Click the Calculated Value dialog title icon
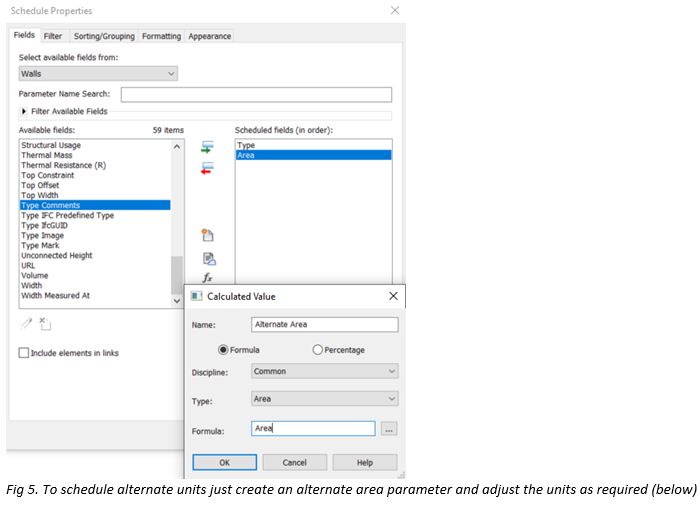Viewport: 700px width, 505px height. click(x=196, y=296)
